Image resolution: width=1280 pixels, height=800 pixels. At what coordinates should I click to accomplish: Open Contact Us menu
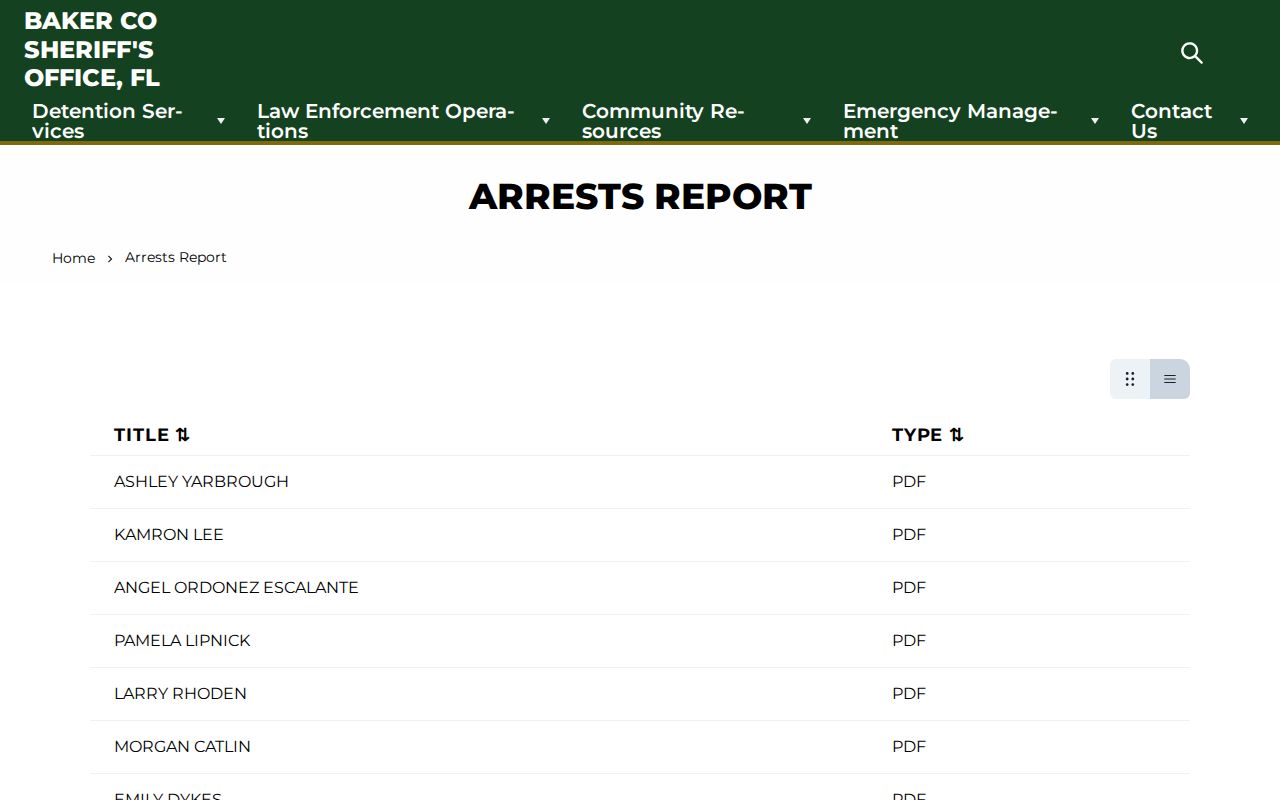point(1171,121)
